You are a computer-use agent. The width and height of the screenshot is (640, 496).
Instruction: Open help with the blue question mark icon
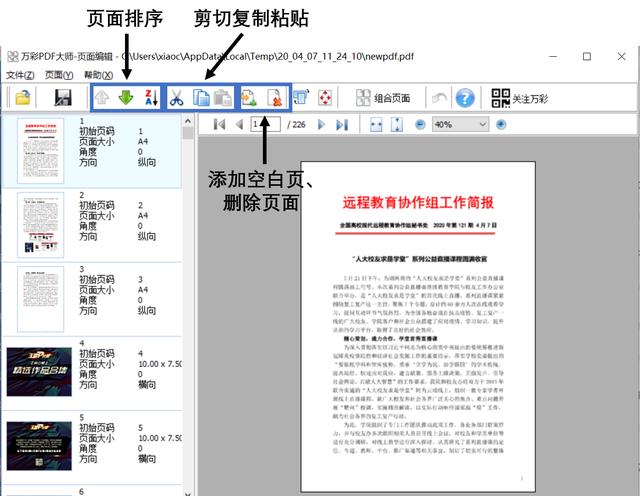pyautogui.click(x=465, y=98)
